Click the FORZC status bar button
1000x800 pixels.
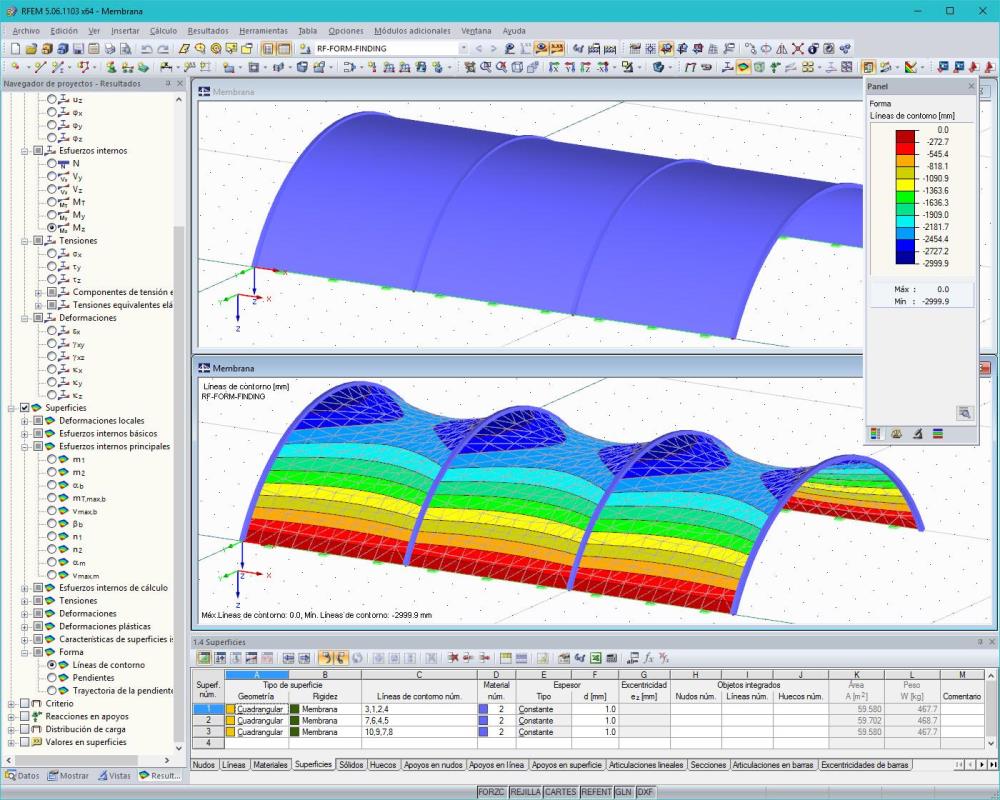pyautogui.click(x=493, y=791)
